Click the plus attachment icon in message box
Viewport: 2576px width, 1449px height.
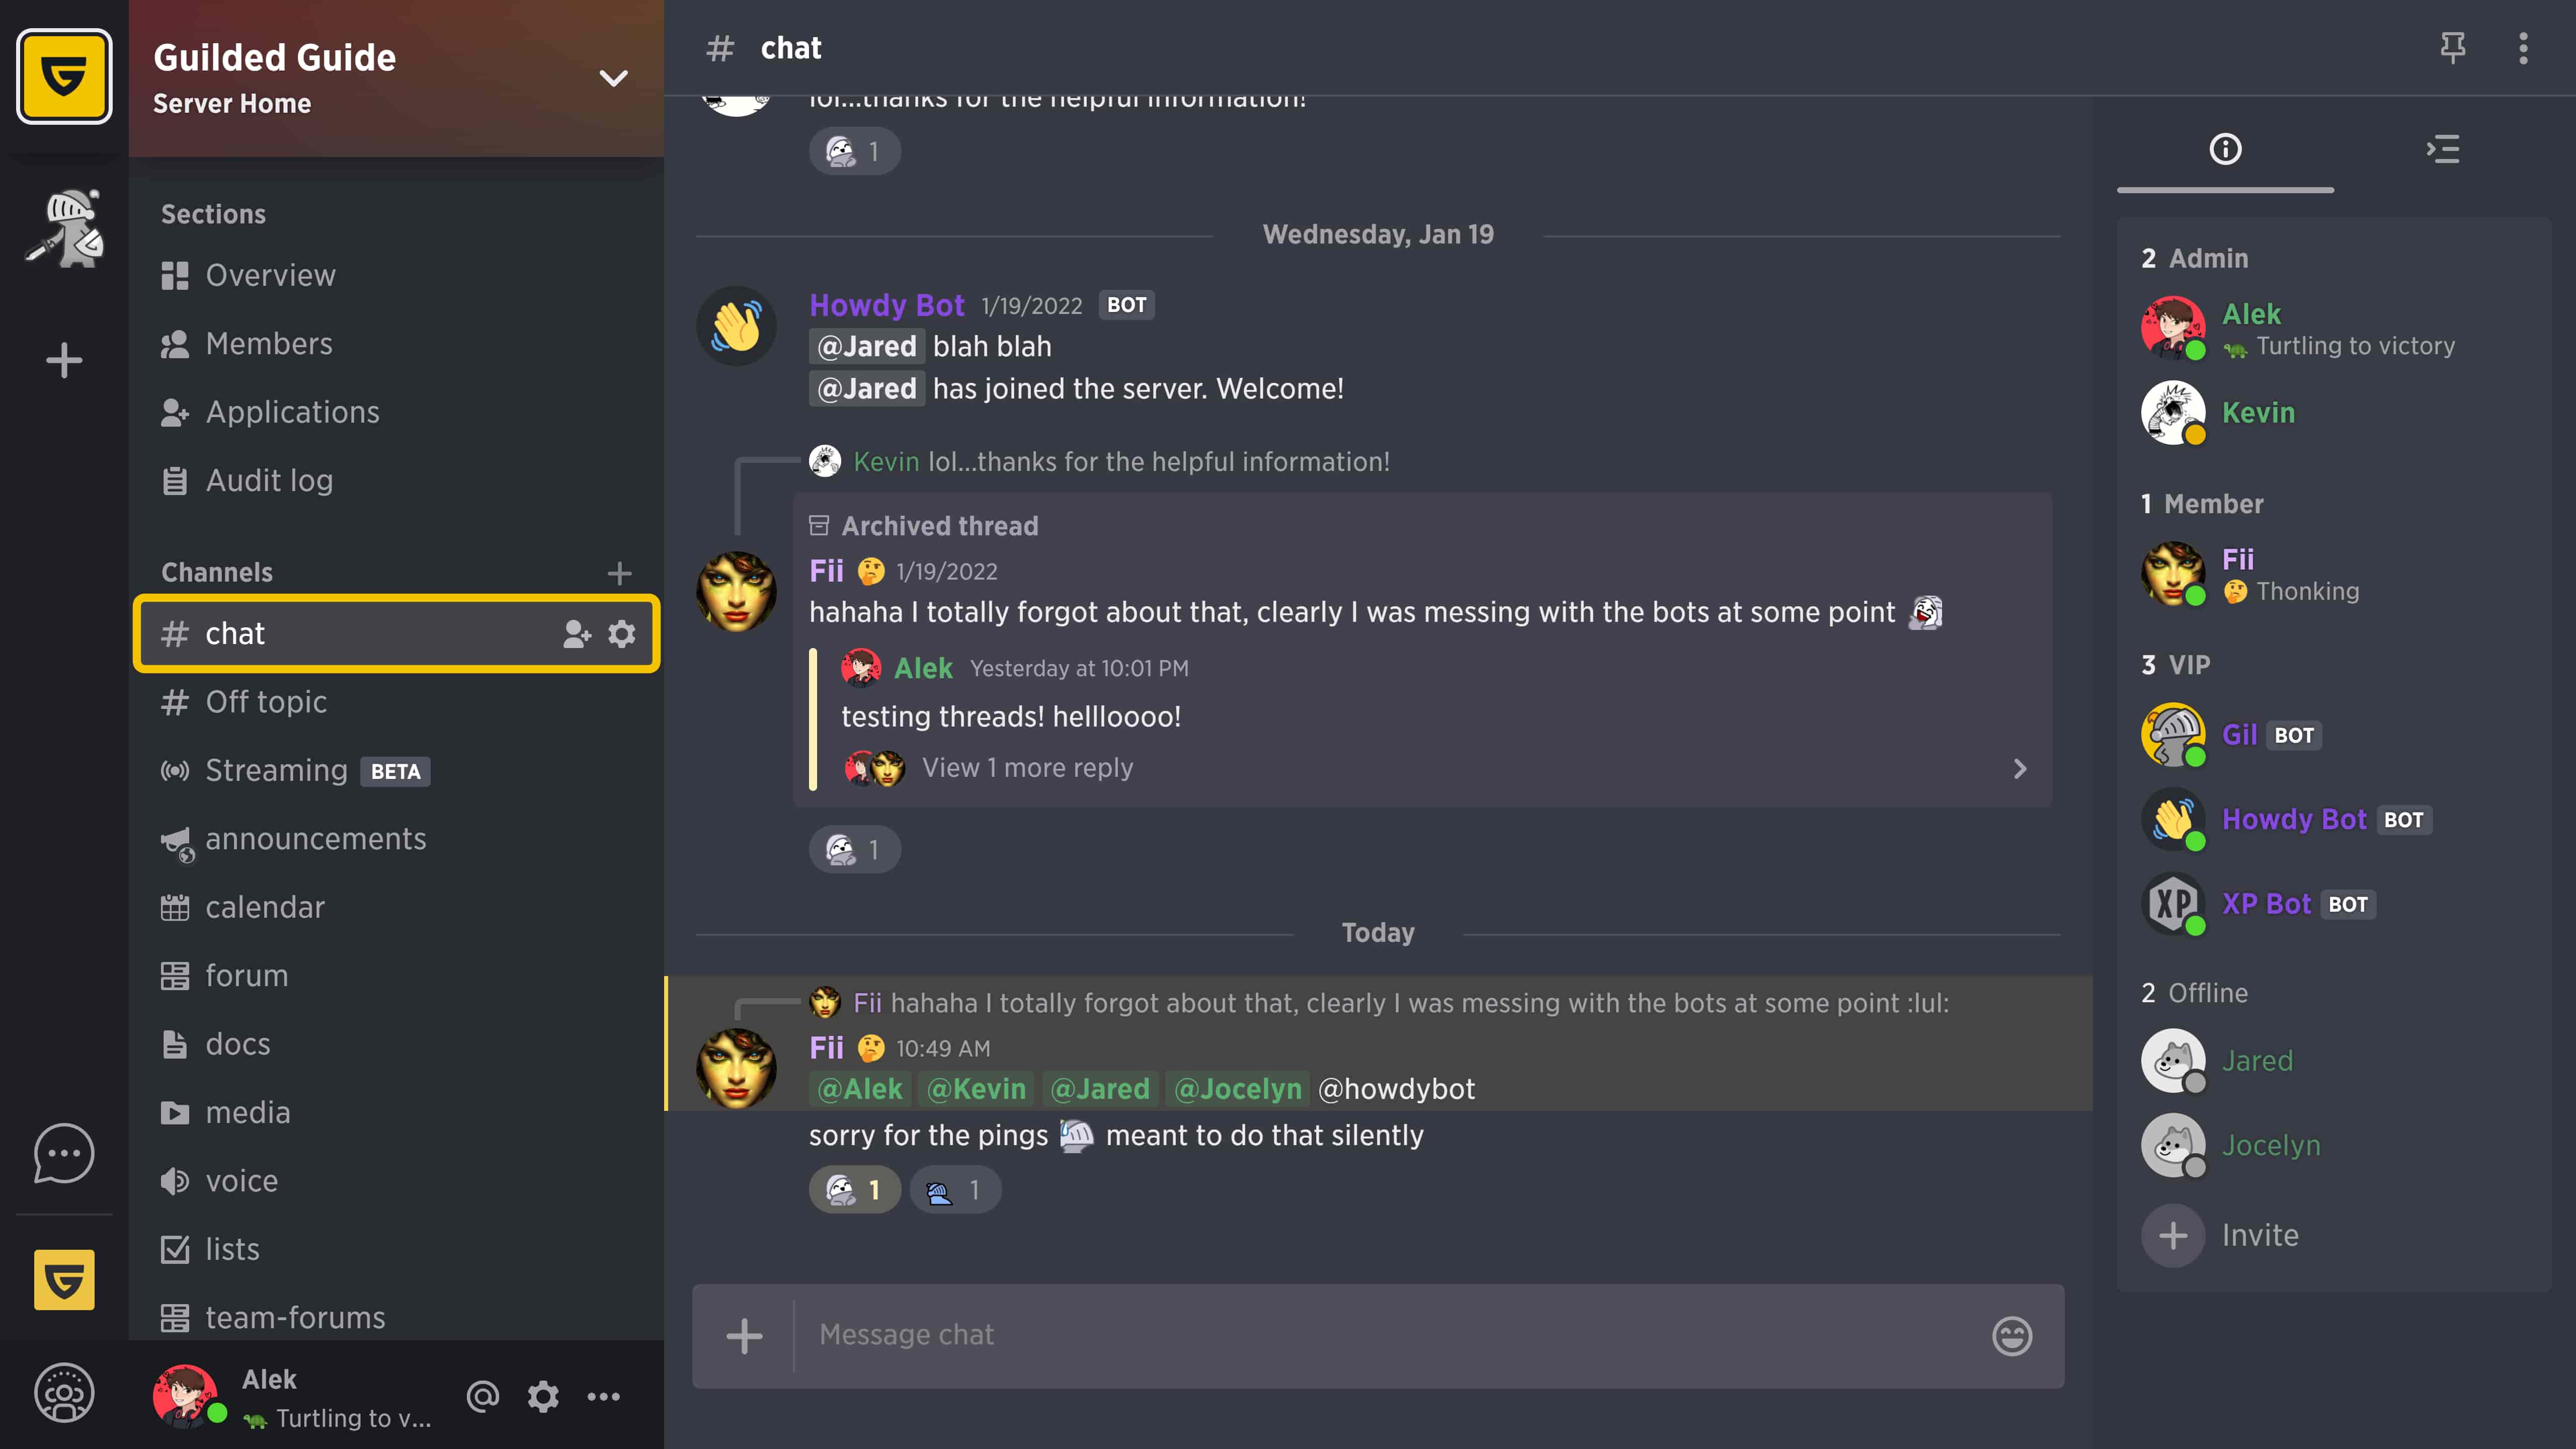pos(744,1335)
